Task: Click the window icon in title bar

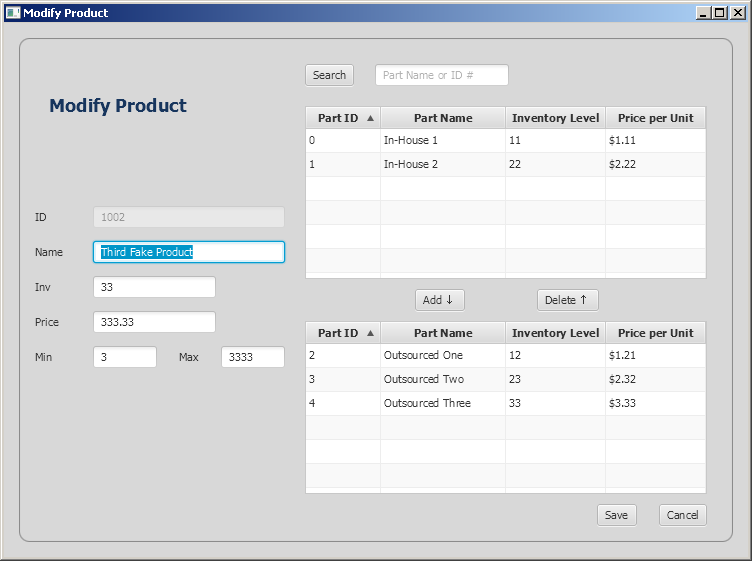Action: 12,13
